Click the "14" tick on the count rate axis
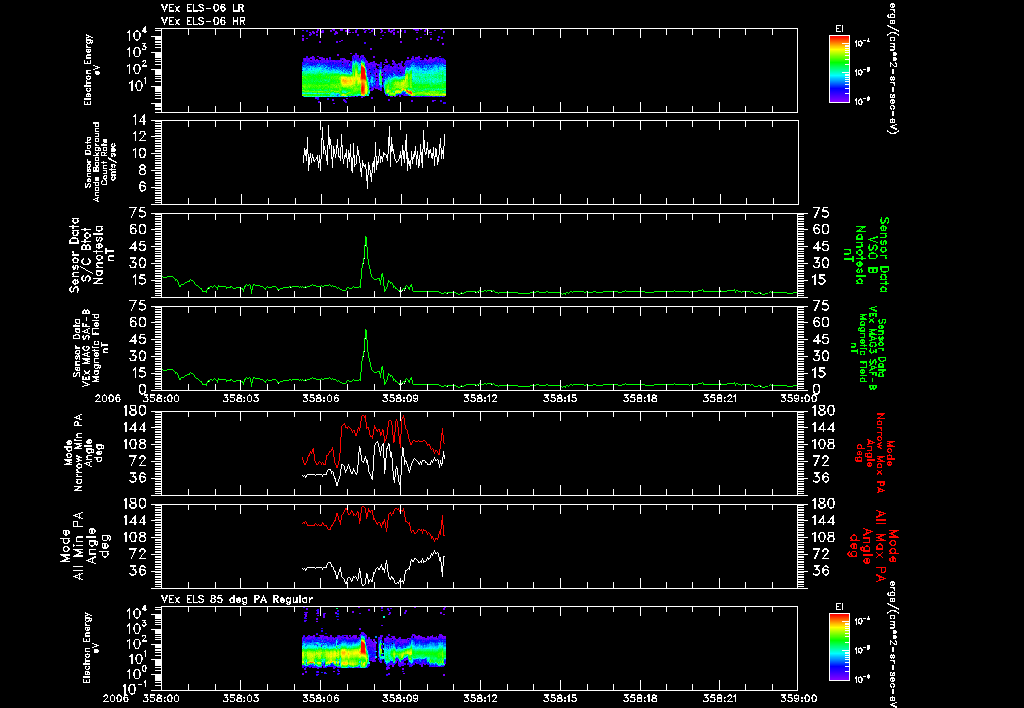 point(138,120)
